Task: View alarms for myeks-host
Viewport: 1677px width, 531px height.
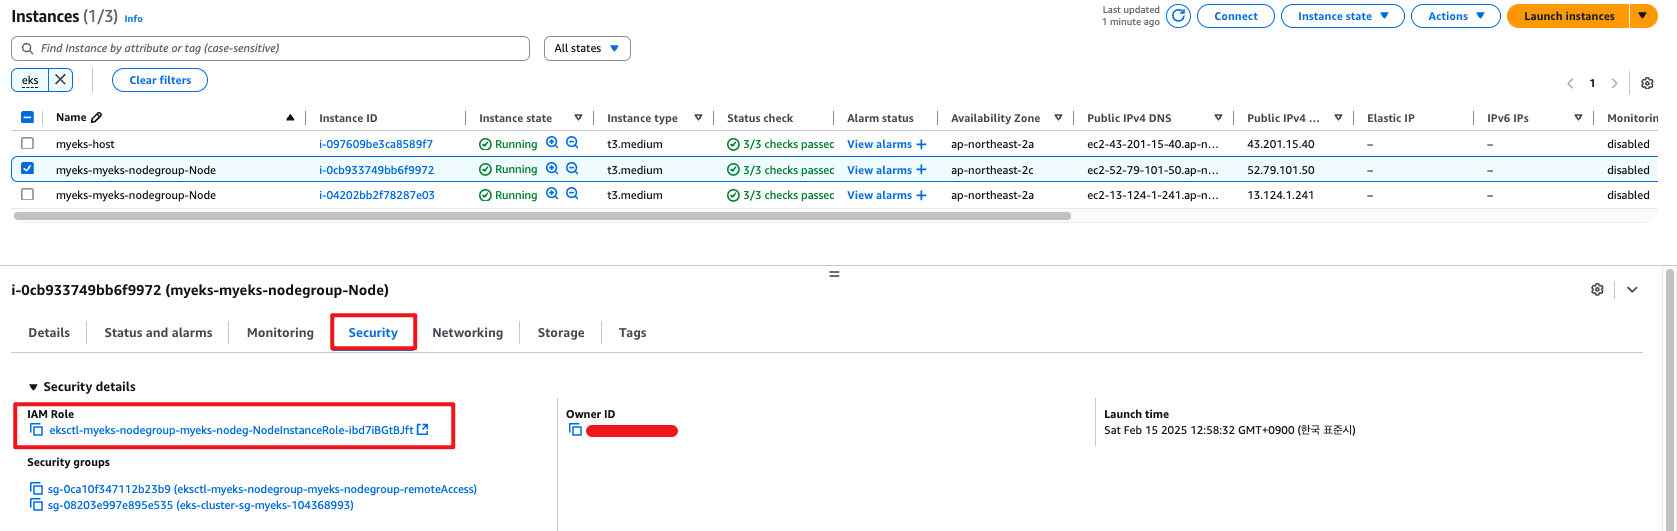Action: coord(879,144)
